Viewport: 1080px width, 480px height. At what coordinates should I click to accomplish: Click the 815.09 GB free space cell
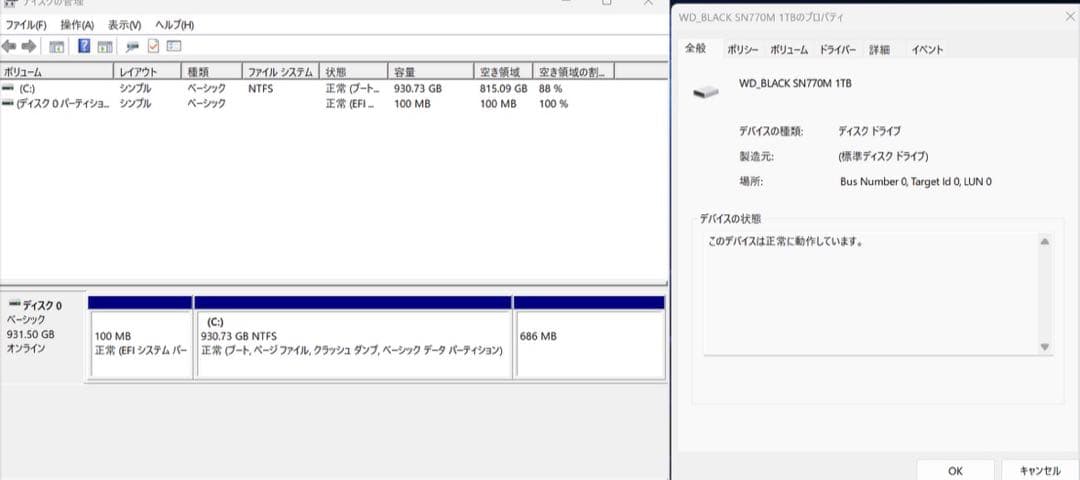pos(503,89)
